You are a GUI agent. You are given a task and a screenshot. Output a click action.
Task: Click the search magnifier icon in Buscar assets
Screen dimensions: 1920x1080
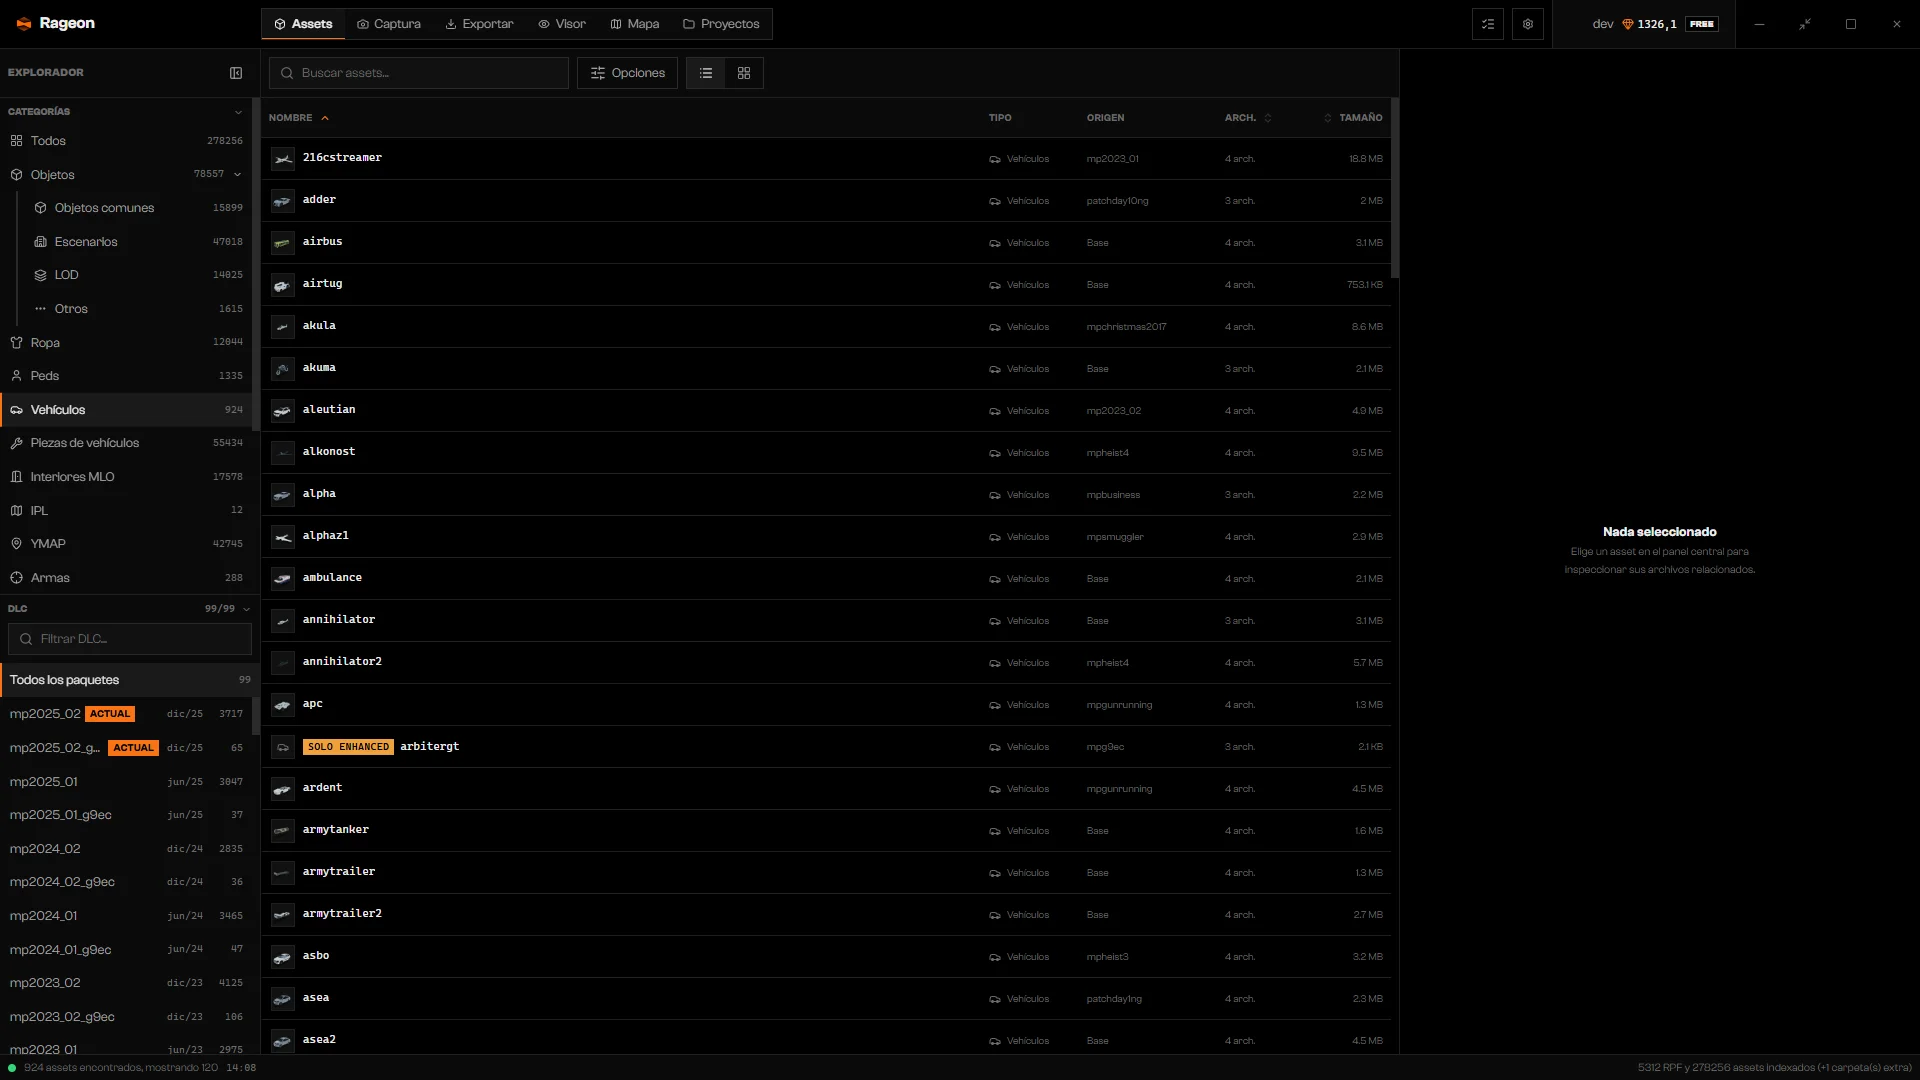click(287, 73)
